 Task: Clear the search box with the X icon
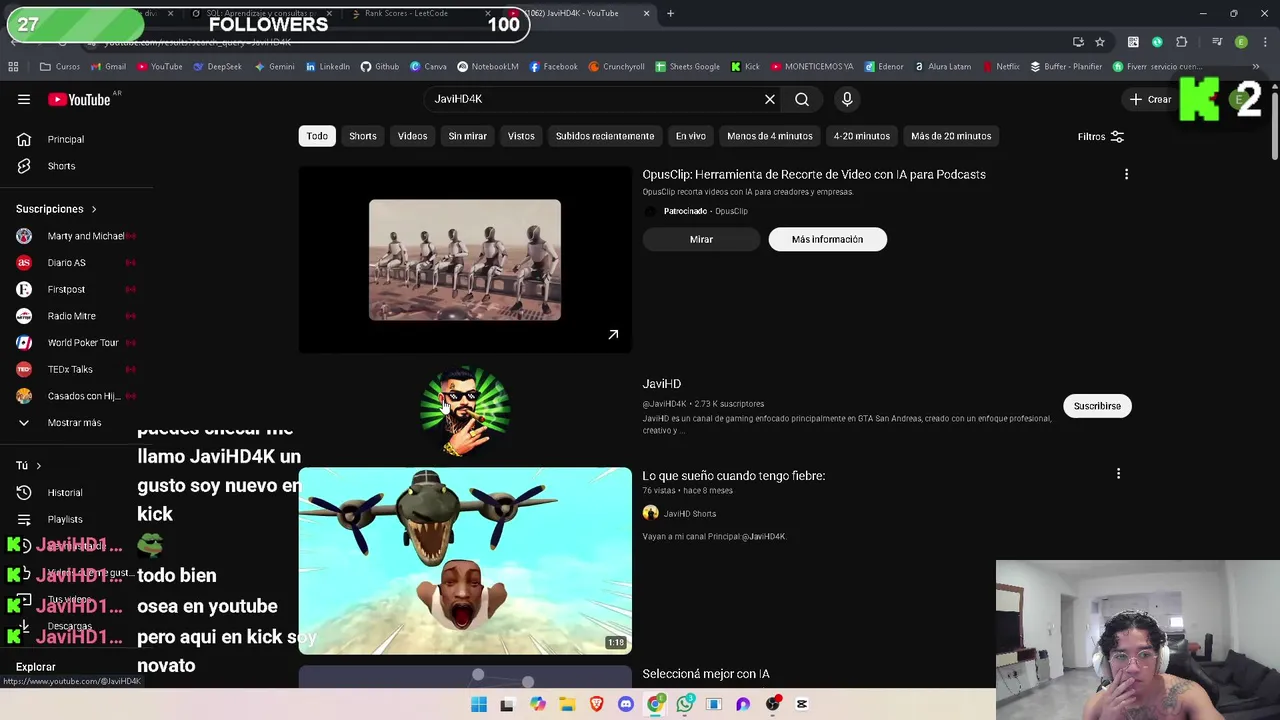tap(770, 99)
